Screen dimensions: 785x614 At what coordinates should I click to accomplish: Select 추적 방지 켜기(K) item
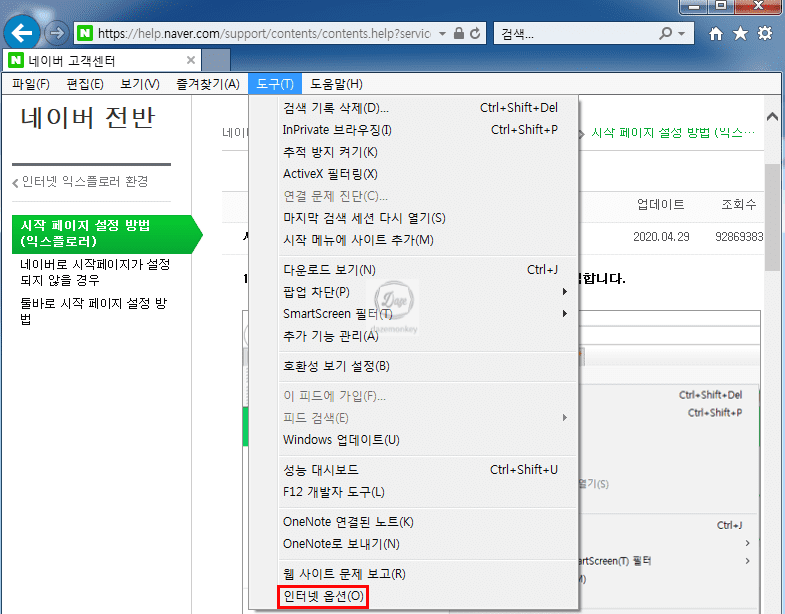(414, 152)
